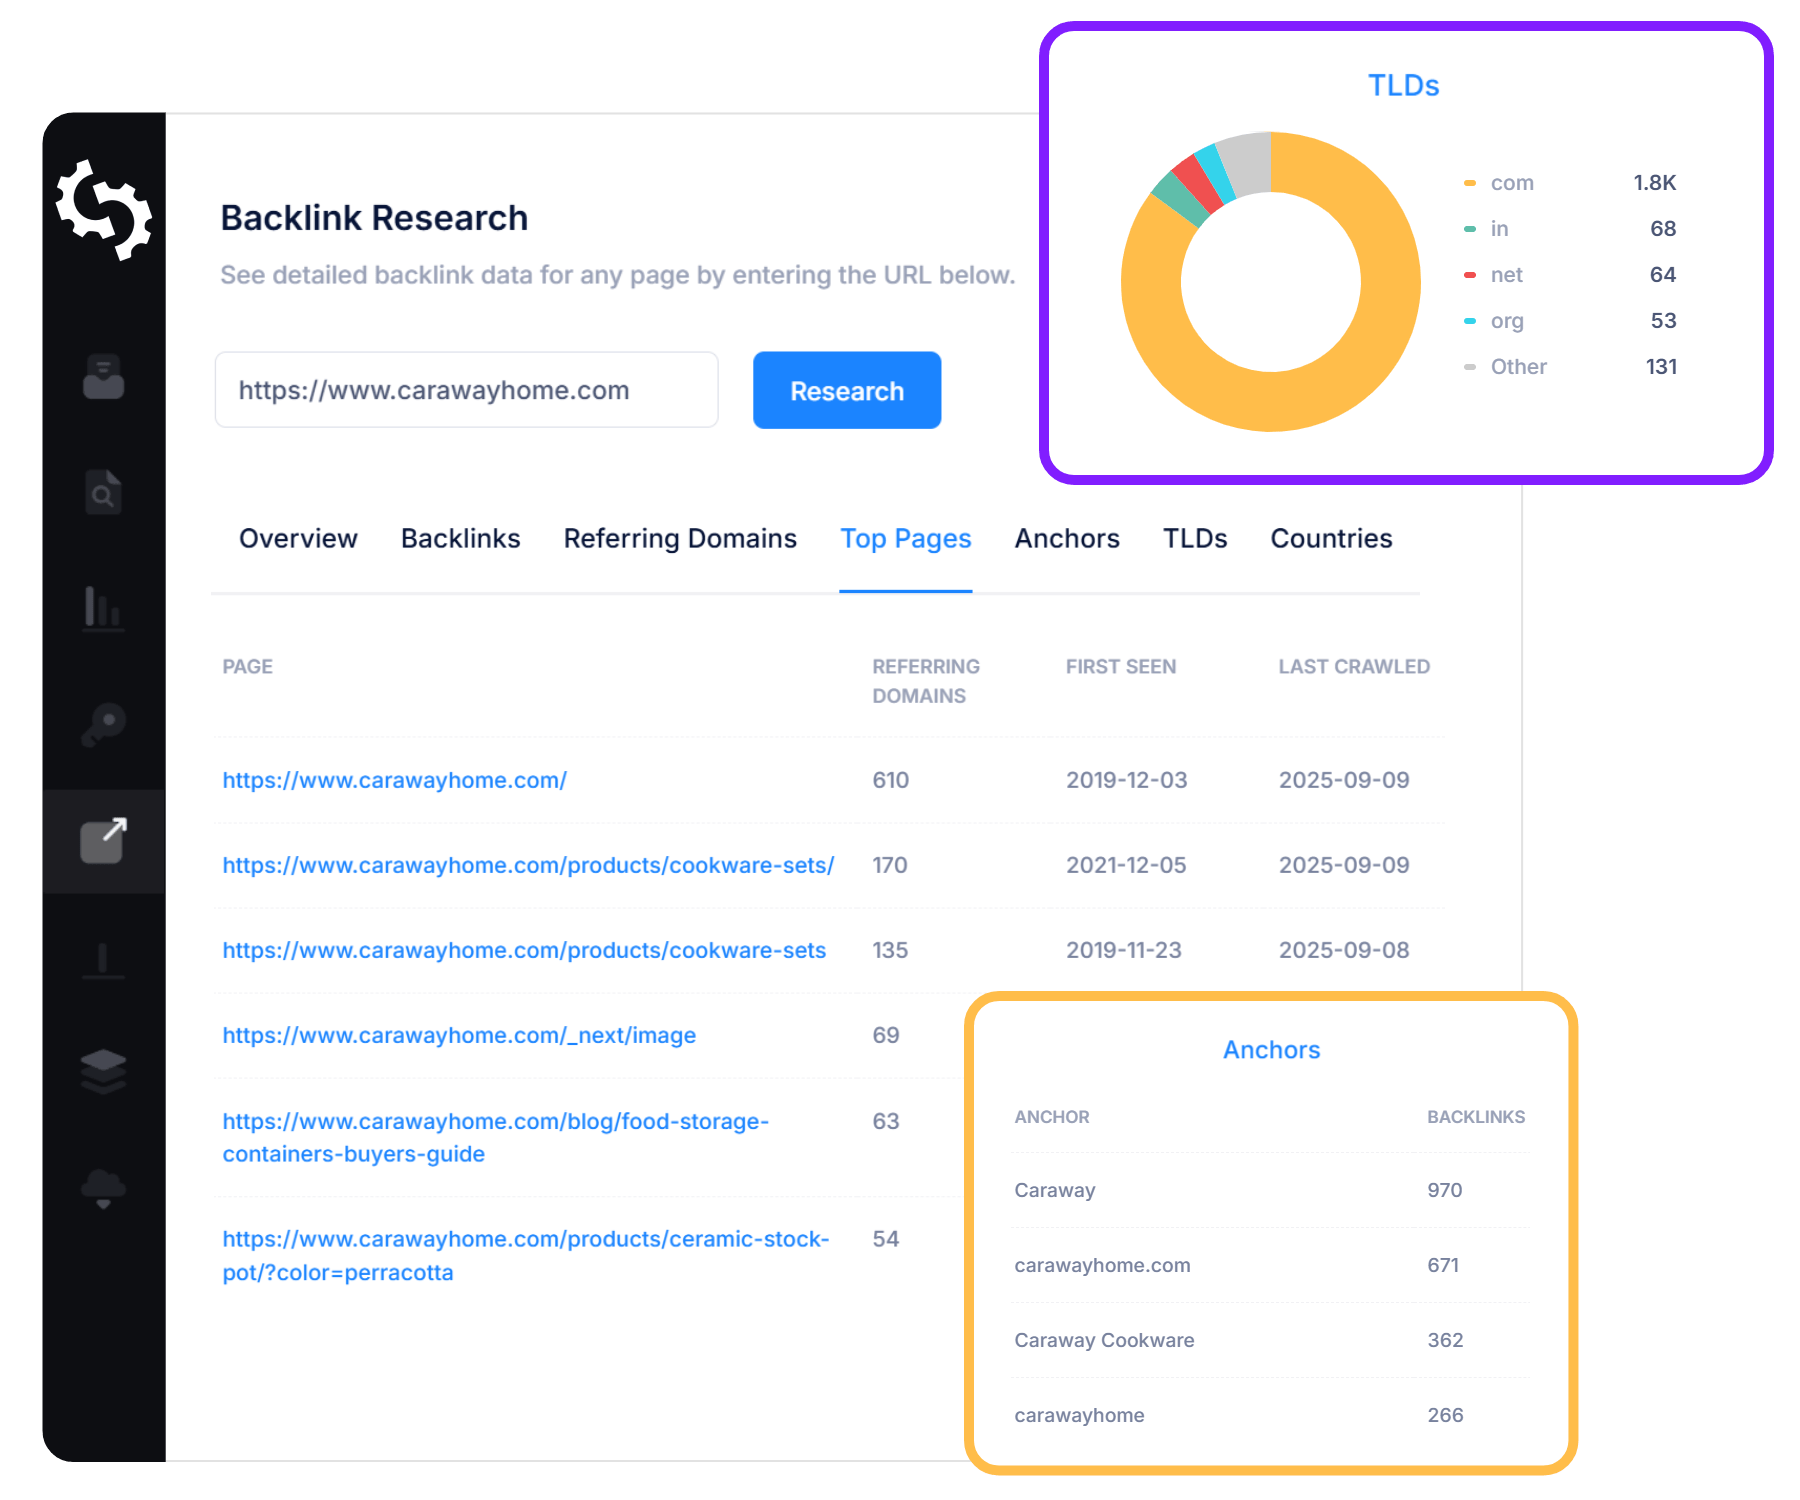Open the page search (site audit) sidebar icon

(x=103, y=492)
